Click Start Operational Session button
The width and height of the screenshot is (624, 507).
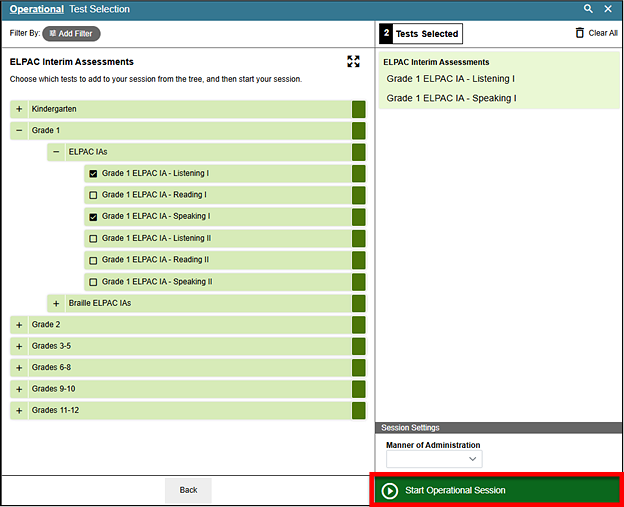click(x=497, y=490)
